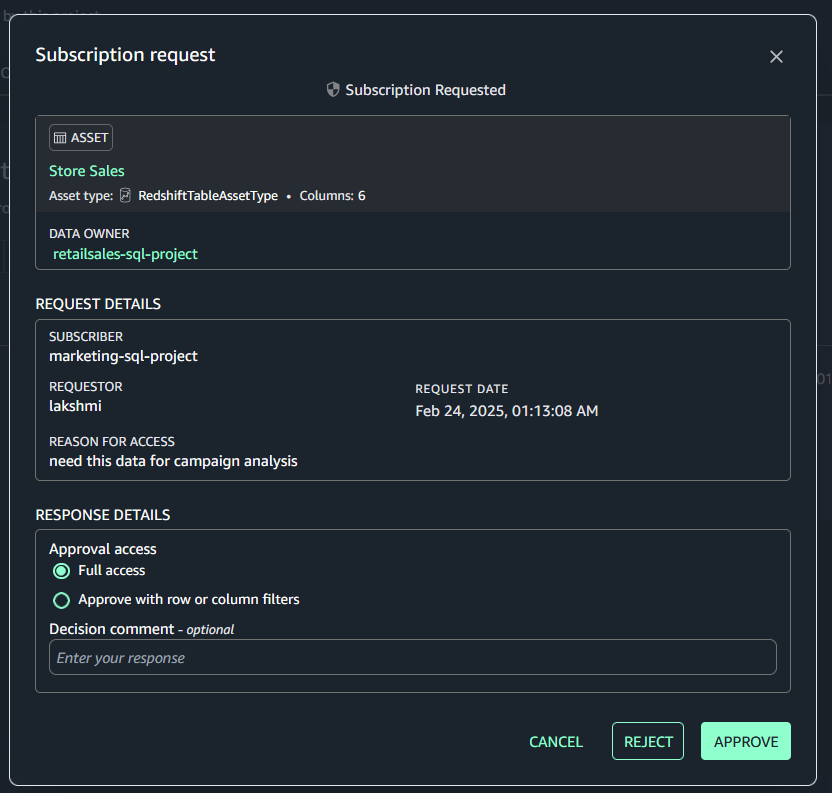
Task: Click the requestor name lakshmi
Action: 75,406
